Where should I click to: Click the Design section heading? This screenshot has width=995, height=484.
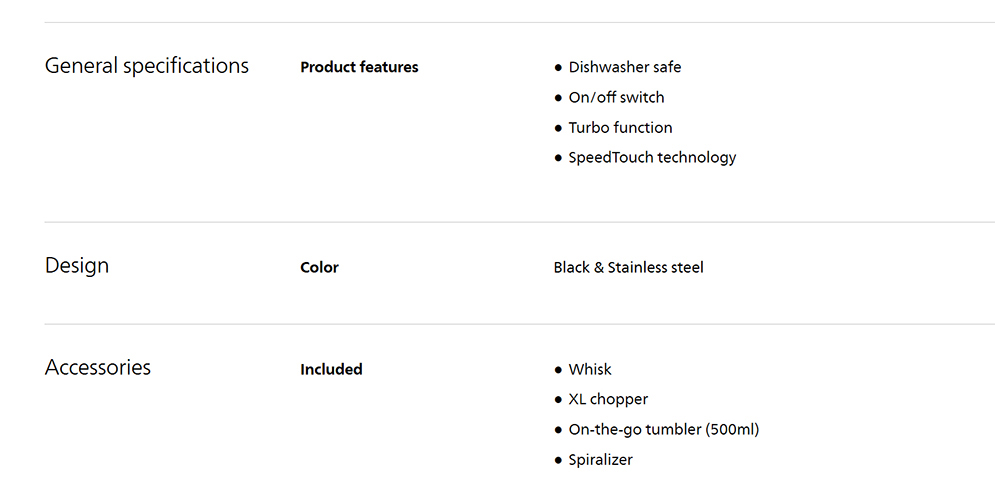77,266
